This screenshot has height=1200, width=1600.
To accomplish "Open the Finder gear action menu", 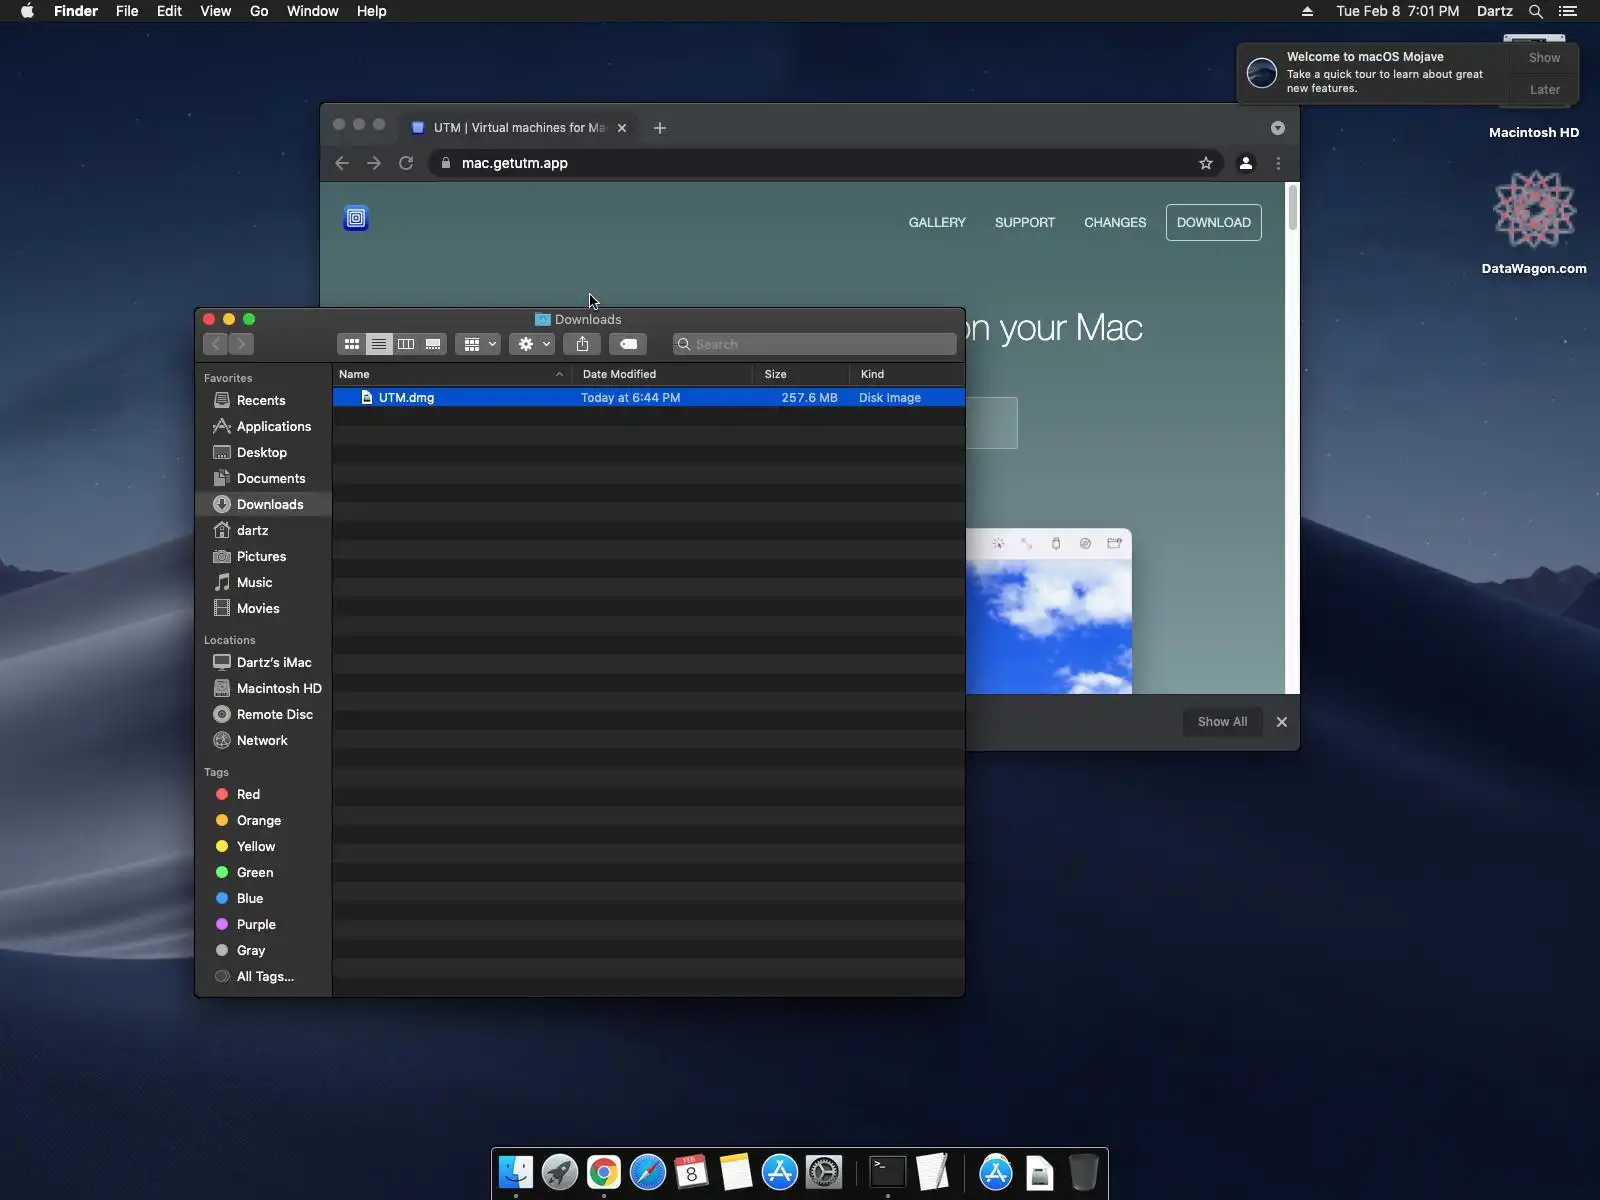I will (532, 344).
